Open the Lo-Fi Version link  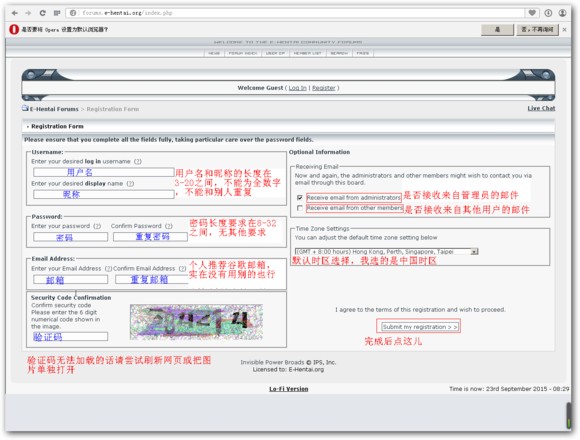point(289,389)
